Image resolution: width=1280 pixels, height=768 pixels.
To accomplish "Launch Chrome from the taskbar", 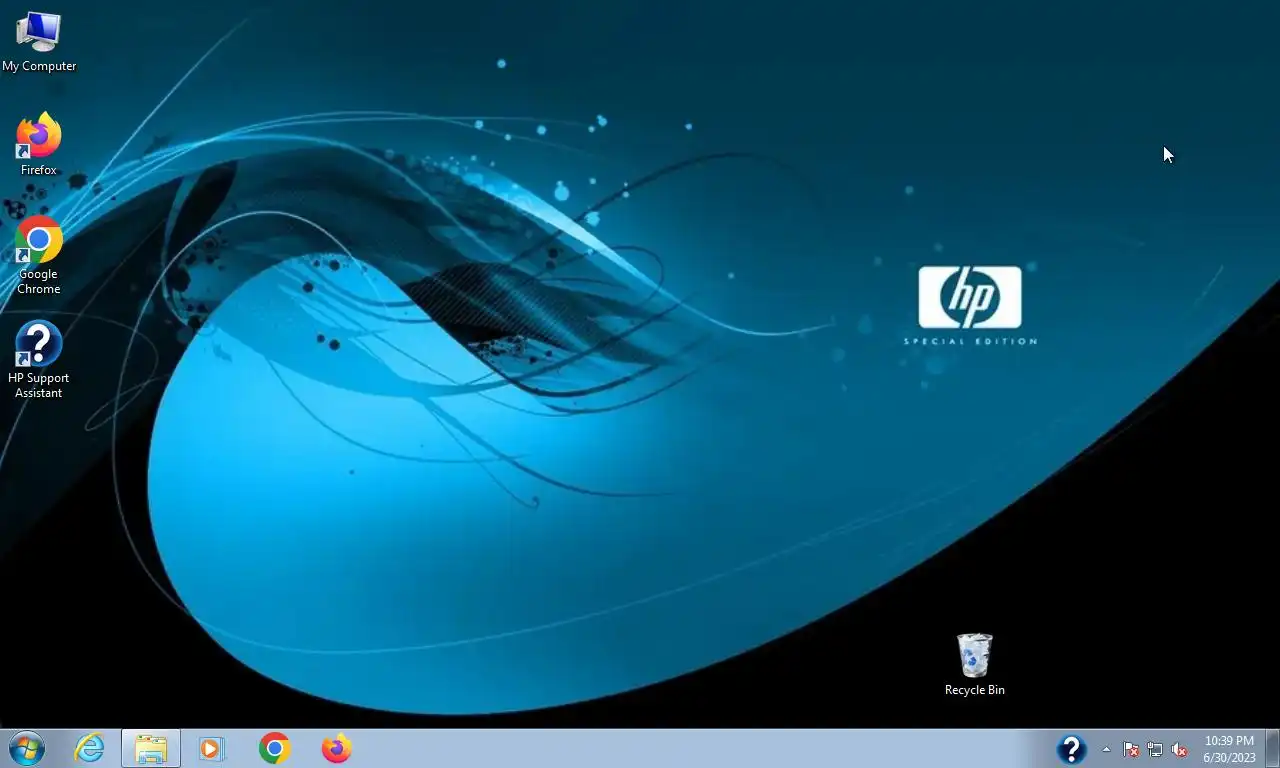I will coord(274,748).
